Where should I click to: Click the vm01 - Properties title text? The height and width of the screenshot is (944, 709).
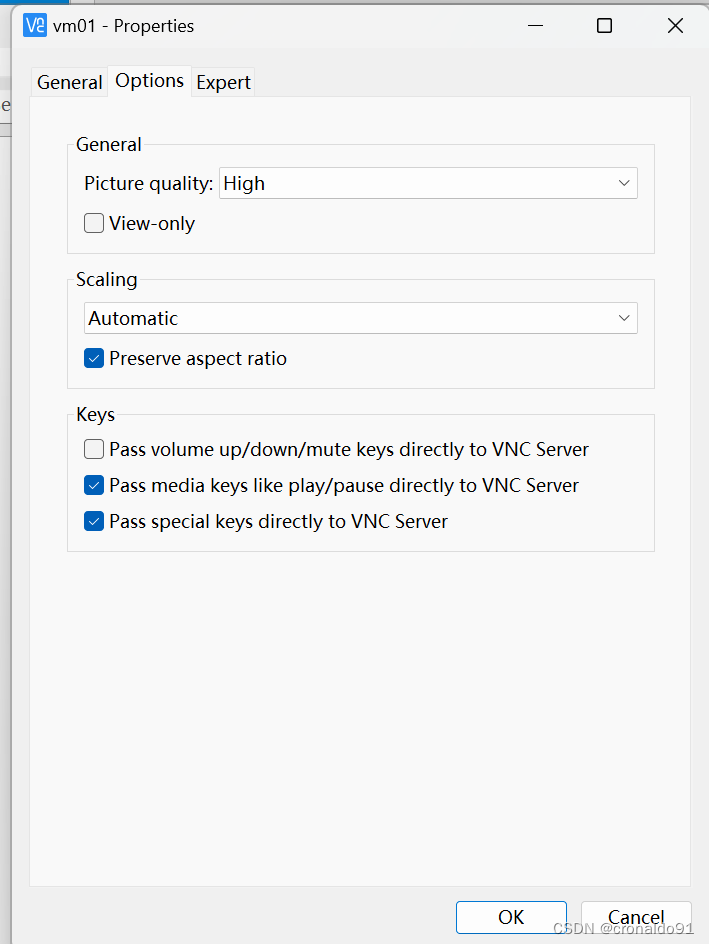[x=123, y=26]
